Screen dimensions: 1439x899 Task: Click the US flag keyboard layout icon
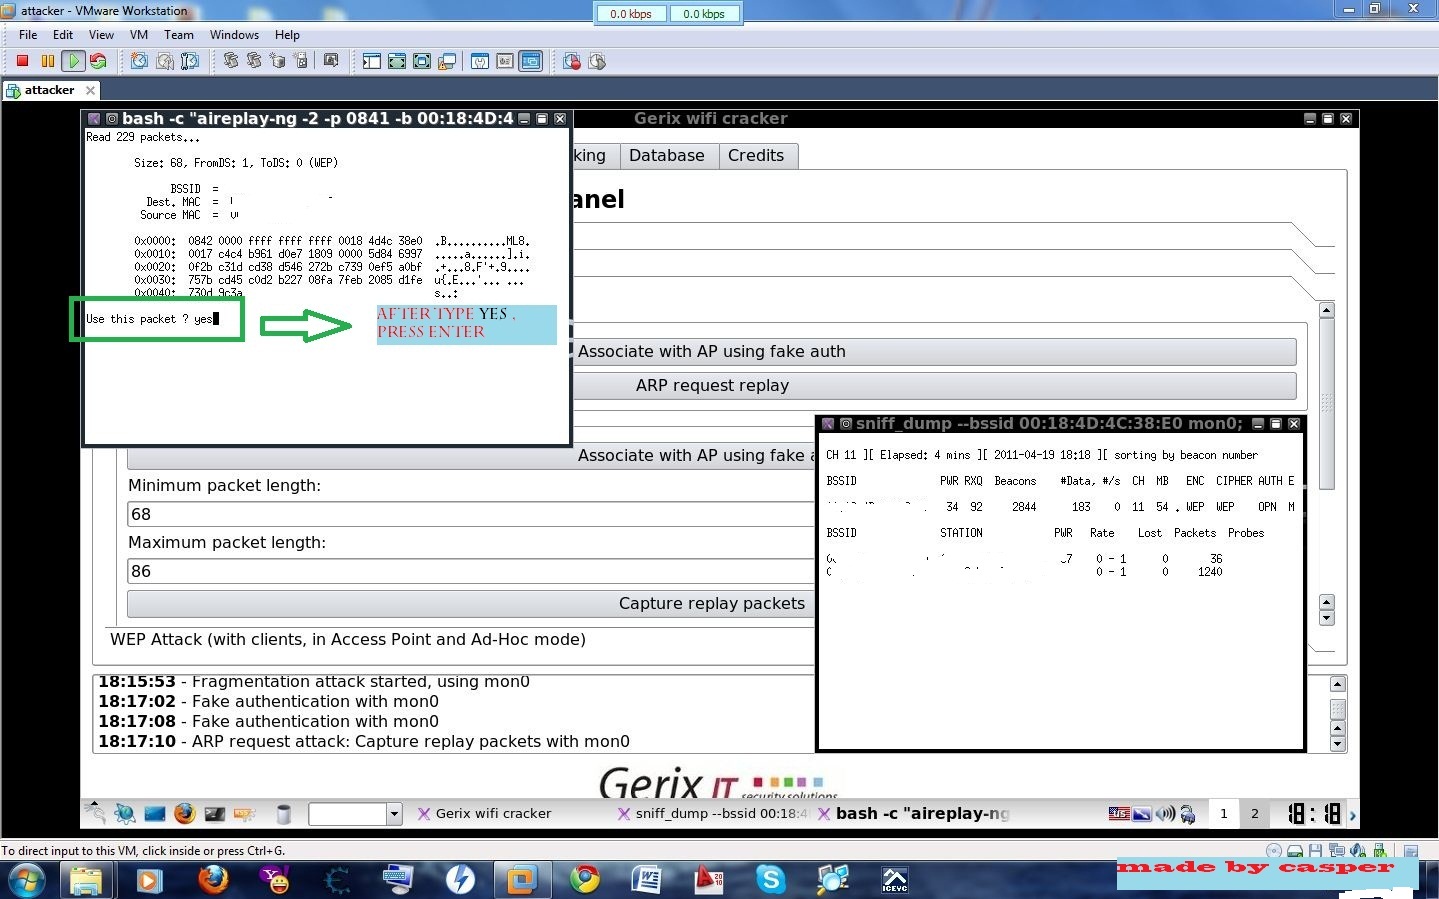click(1119, 813)
